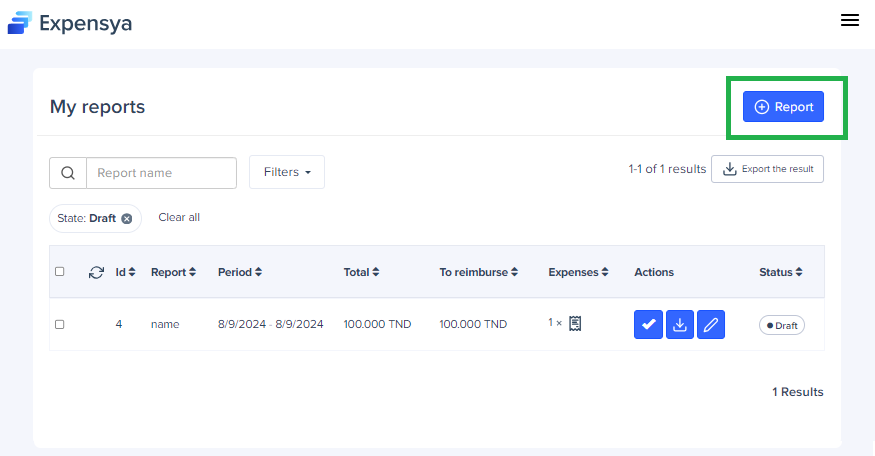The image size is (875, 456).
Task: Create a new Report
Action: 783,107
